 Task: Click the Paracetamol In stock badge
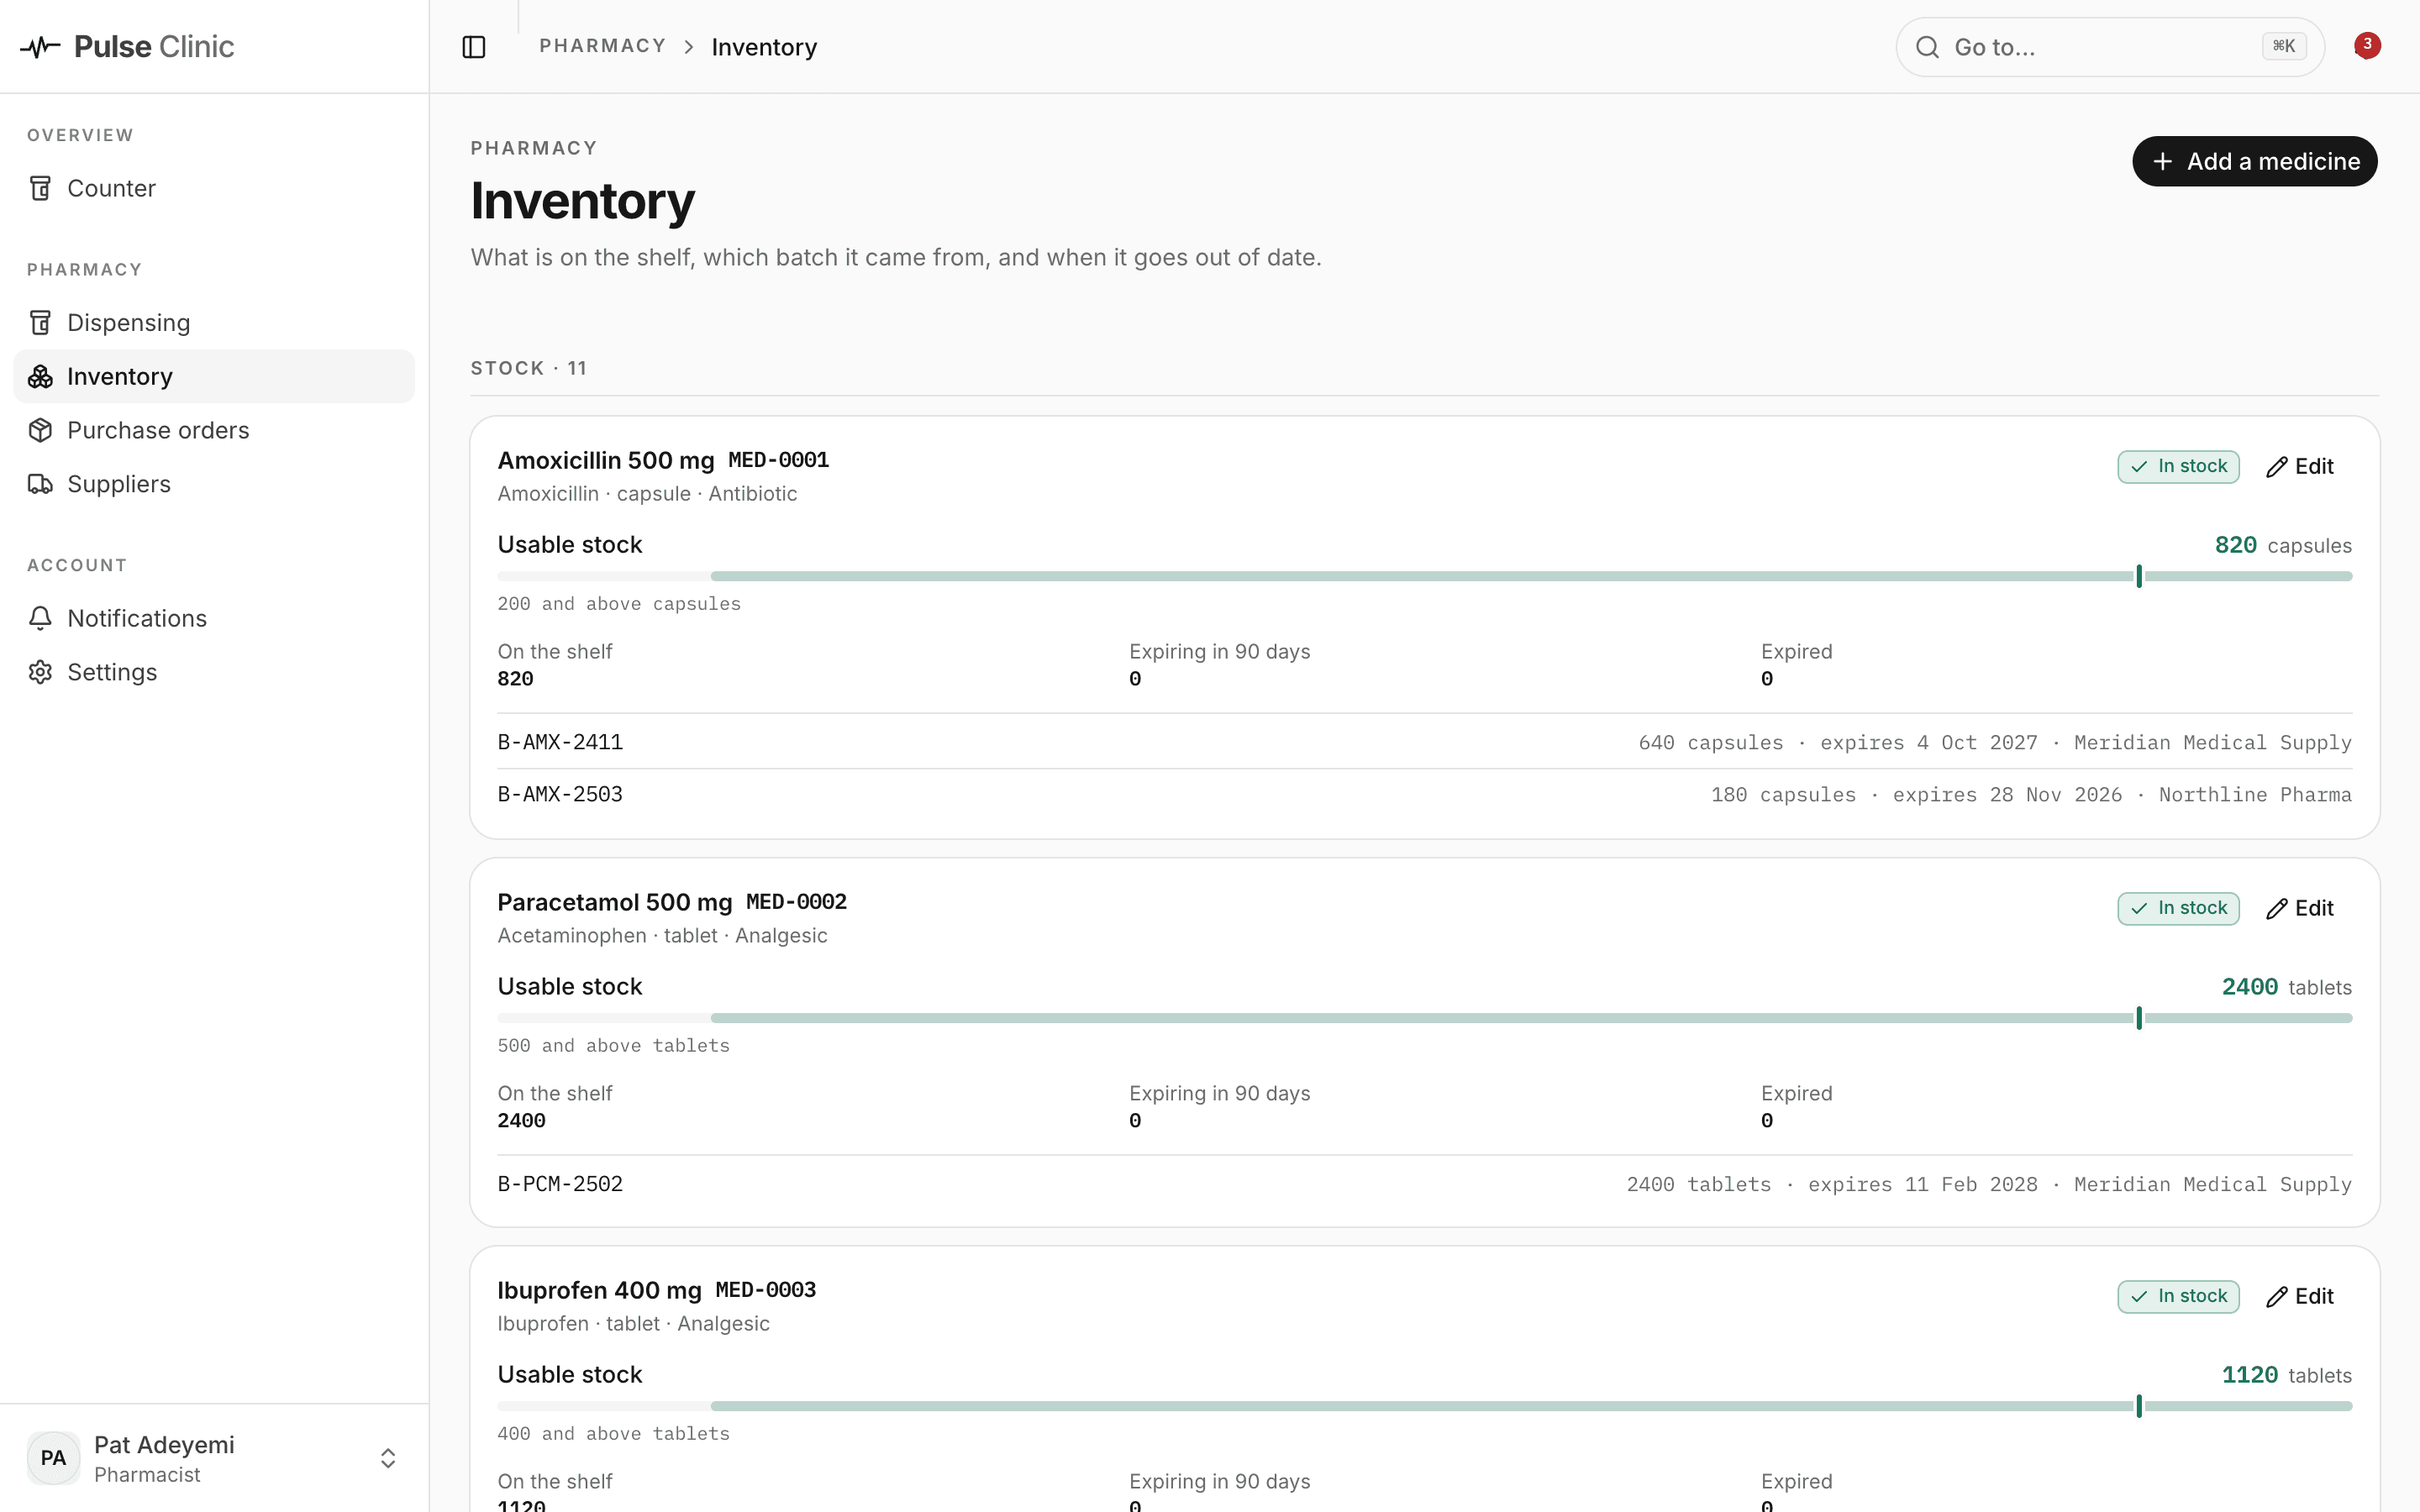click(2178, 909)
